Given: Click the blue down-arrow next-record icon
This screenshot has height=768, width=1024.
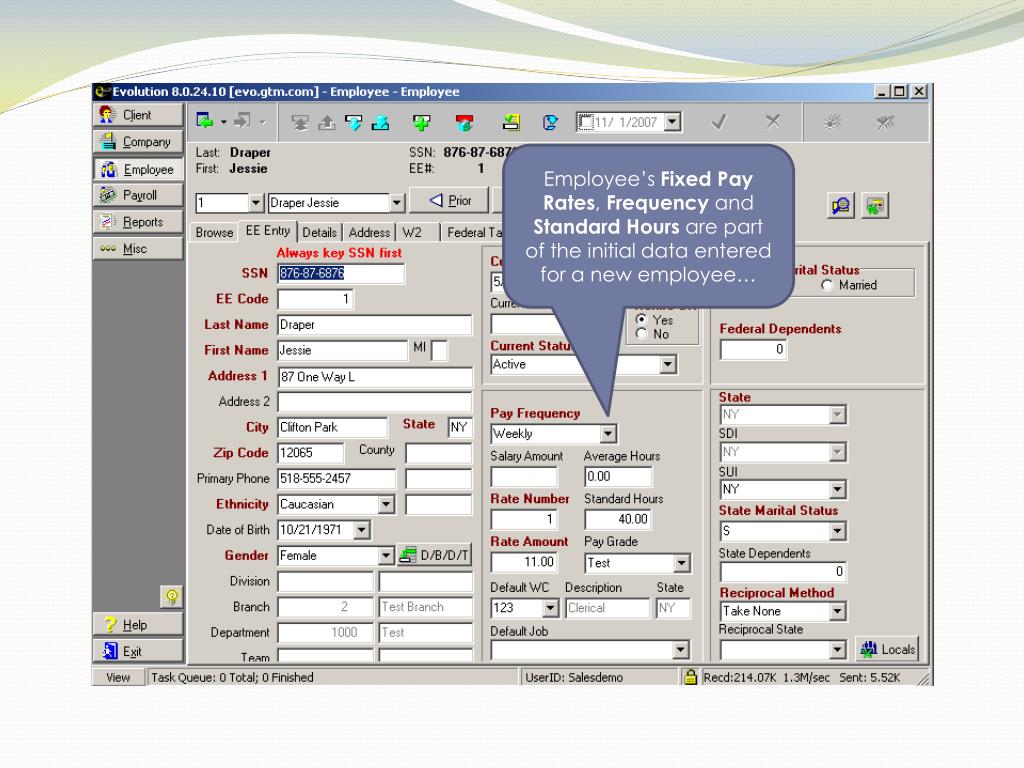Looking at the screenshot, I should coord(353,122).
